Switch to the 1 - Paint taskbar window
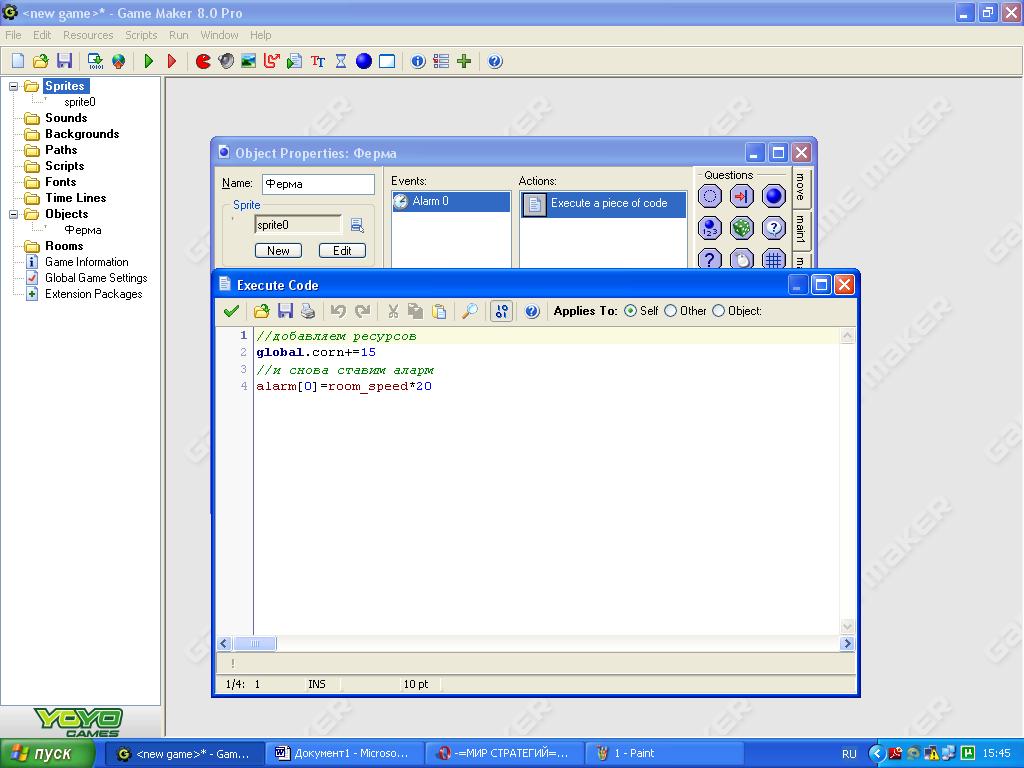 coord(665,754)
